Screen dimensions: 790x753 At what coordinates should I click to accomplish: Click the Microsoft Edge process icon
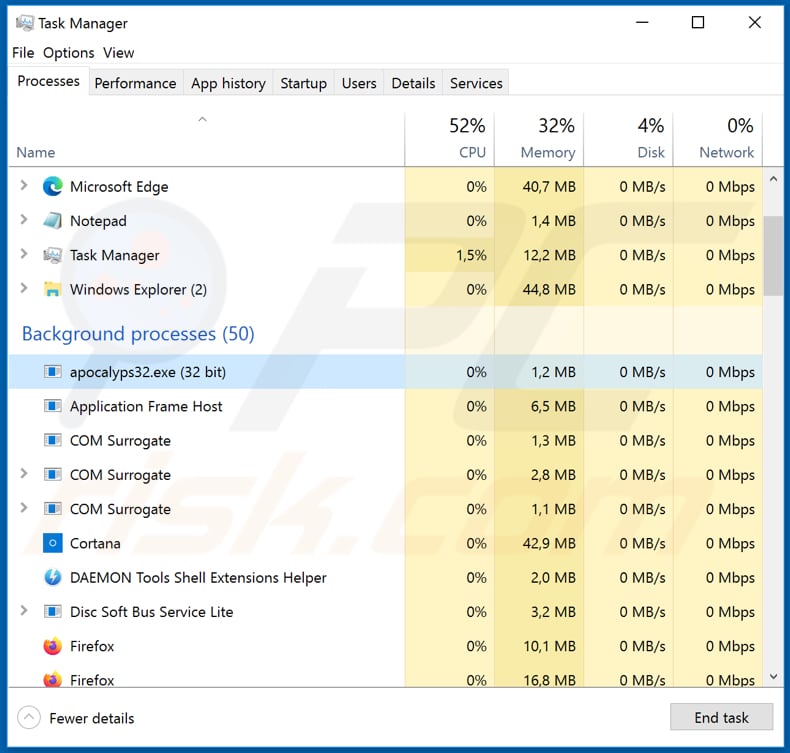(52, 186)
